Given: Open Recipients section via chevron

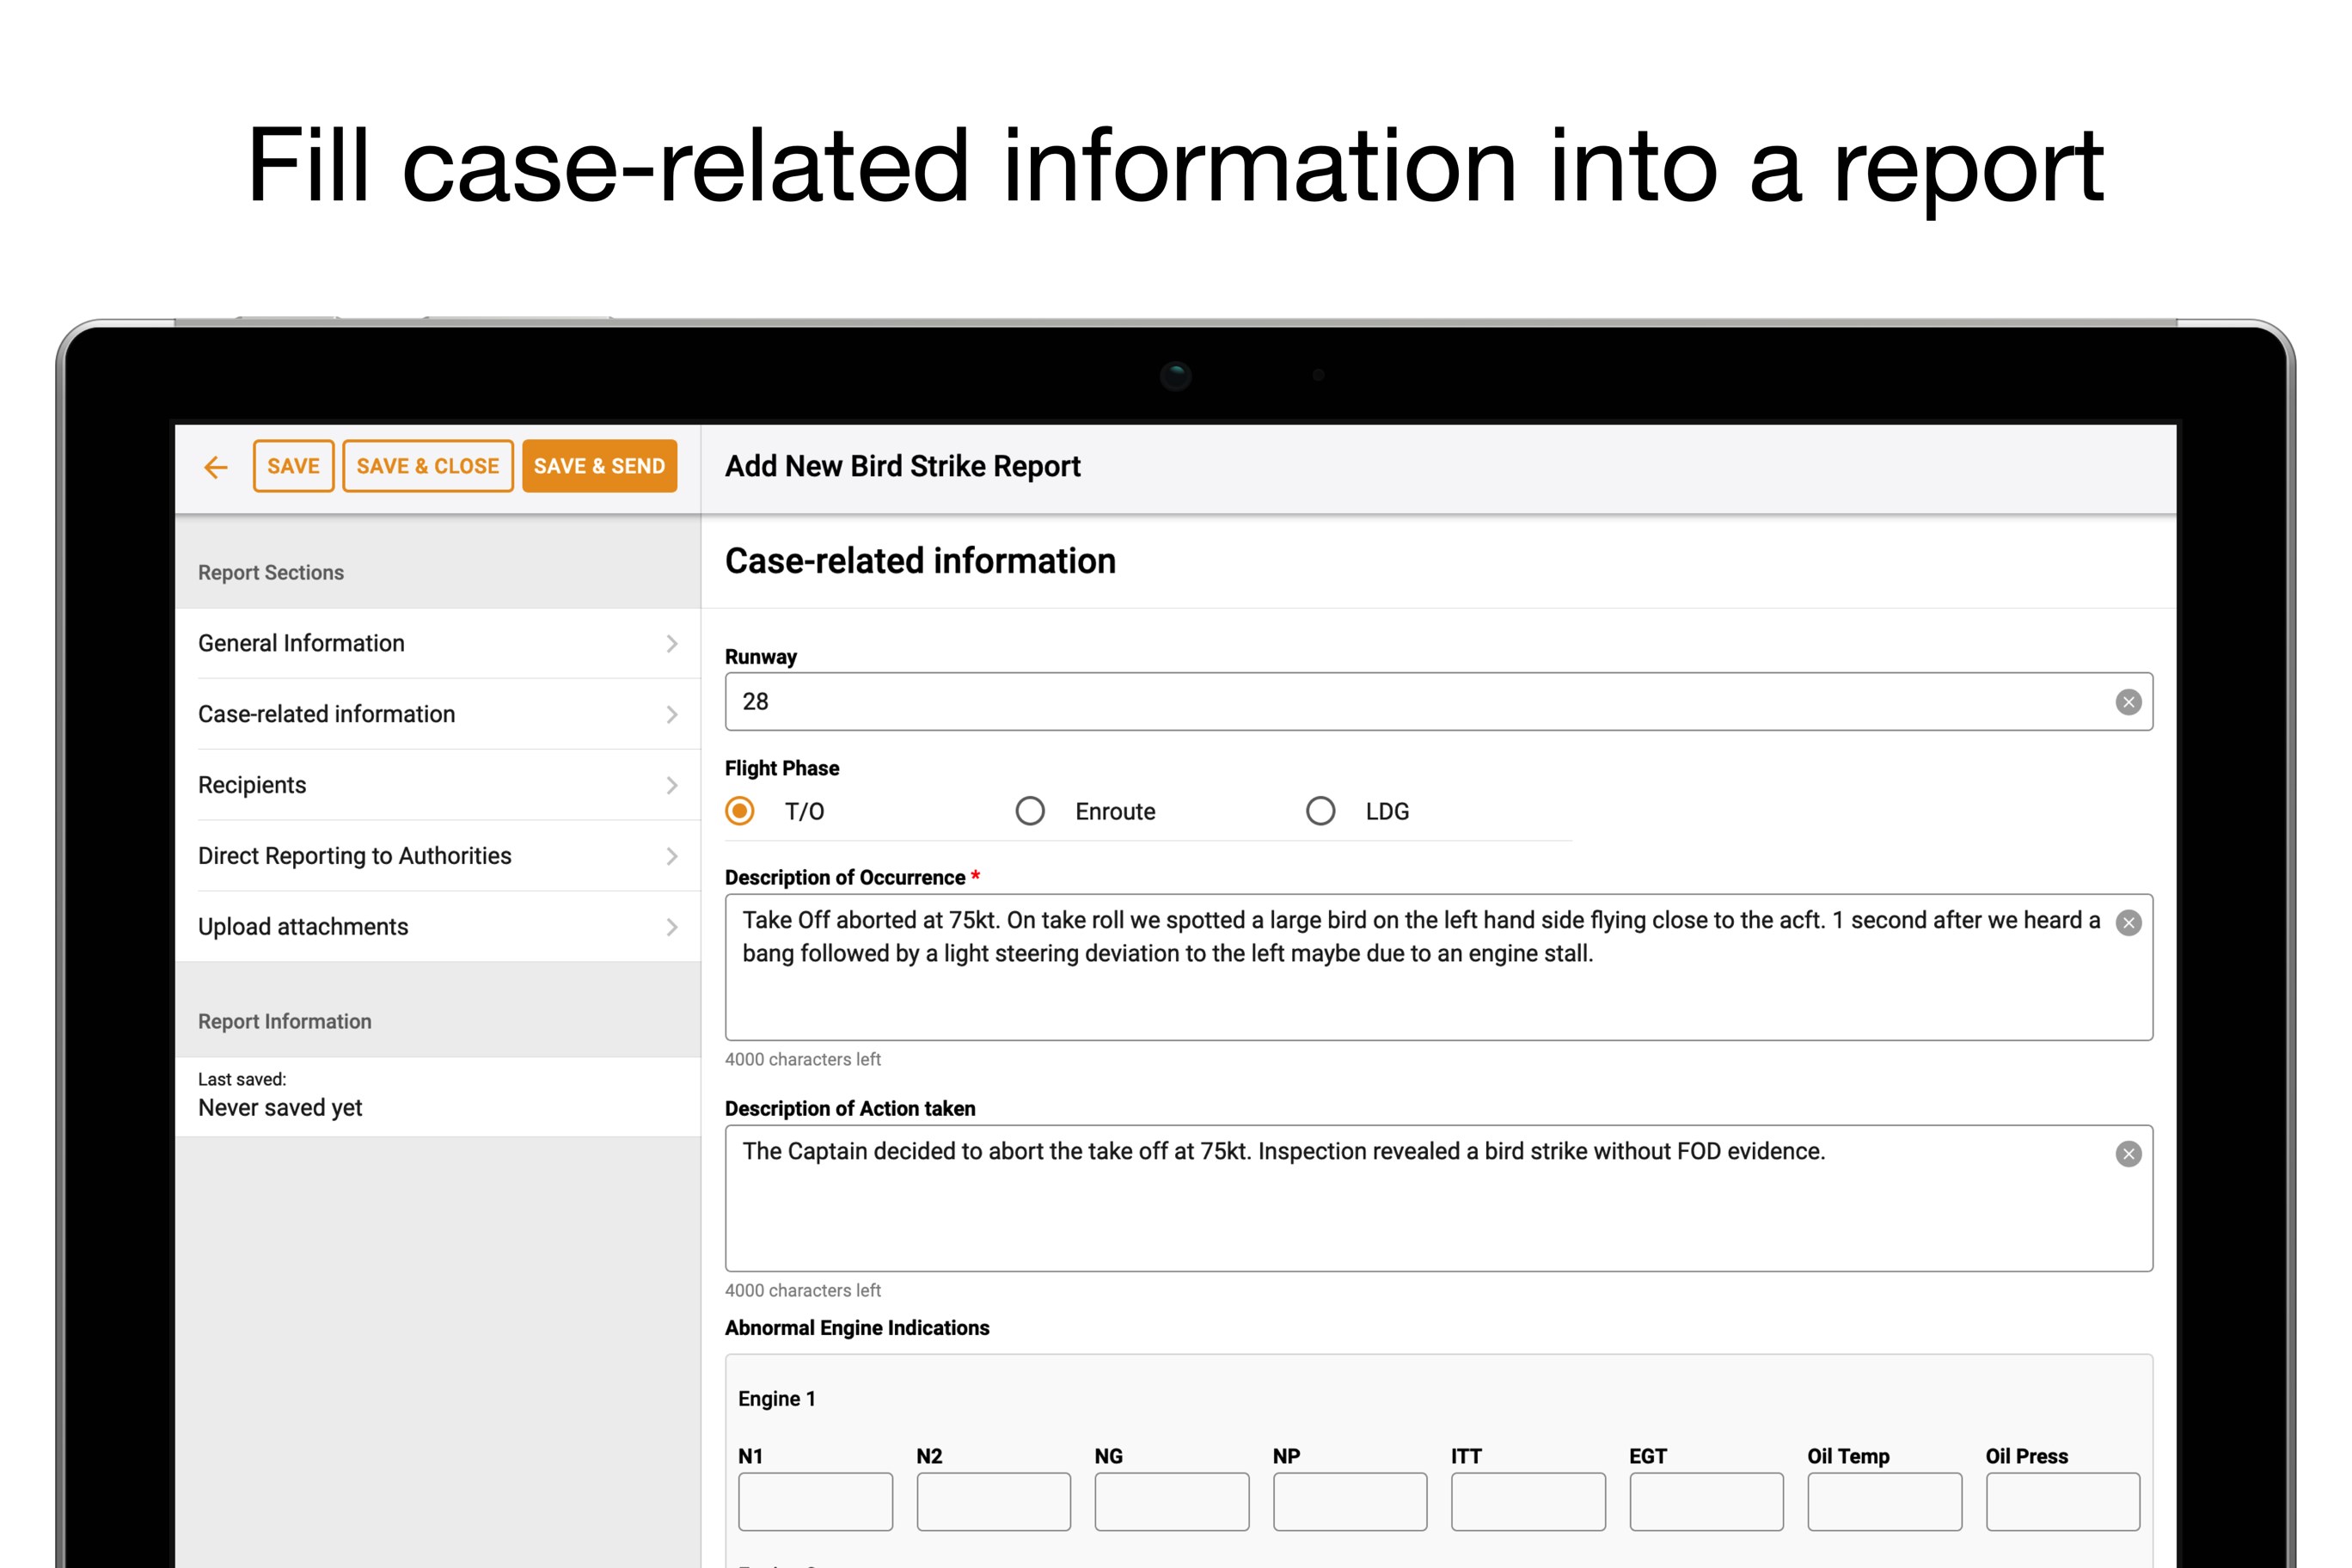Looking at the screenshot, I should (672, 786).
